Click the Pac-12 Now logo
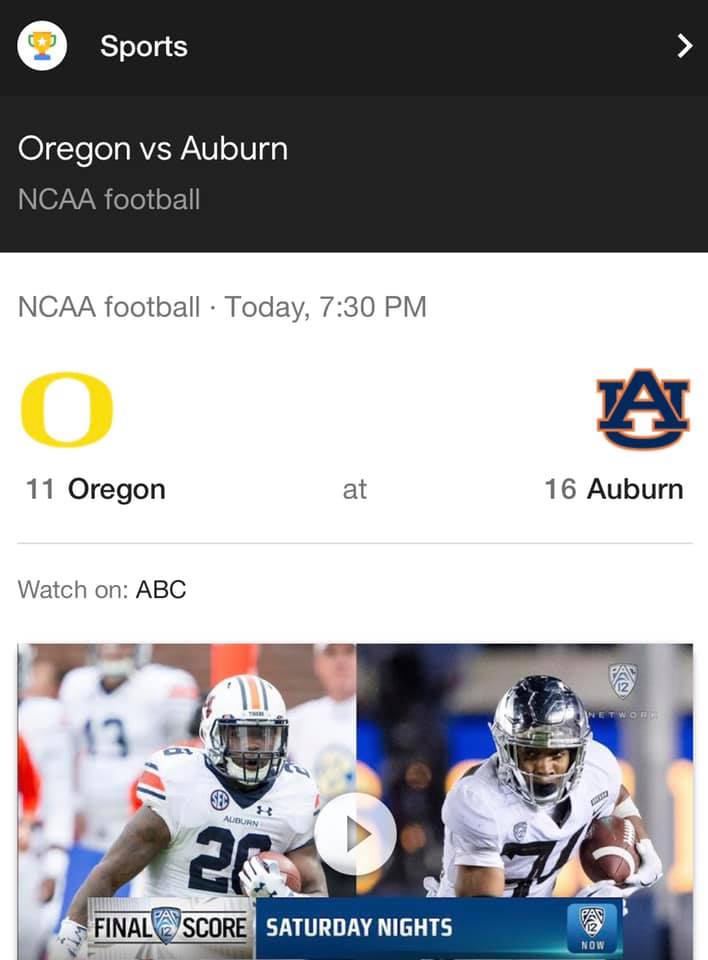Viewport: 708px width, 960px height. 592,928
